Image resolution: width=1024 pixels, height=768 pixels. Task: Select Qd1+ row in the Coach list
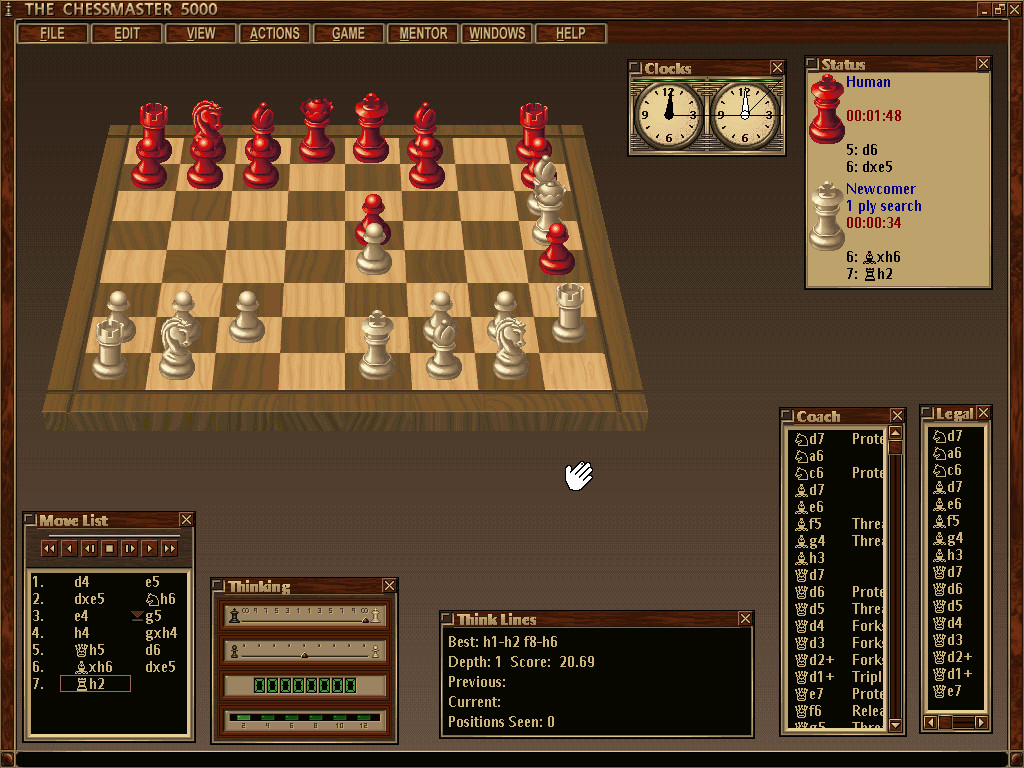click(839, 677)
